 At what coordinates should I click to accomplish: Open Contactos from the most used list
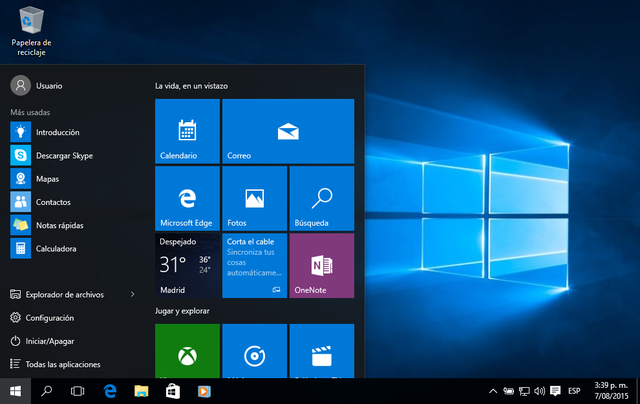point(40,202)
